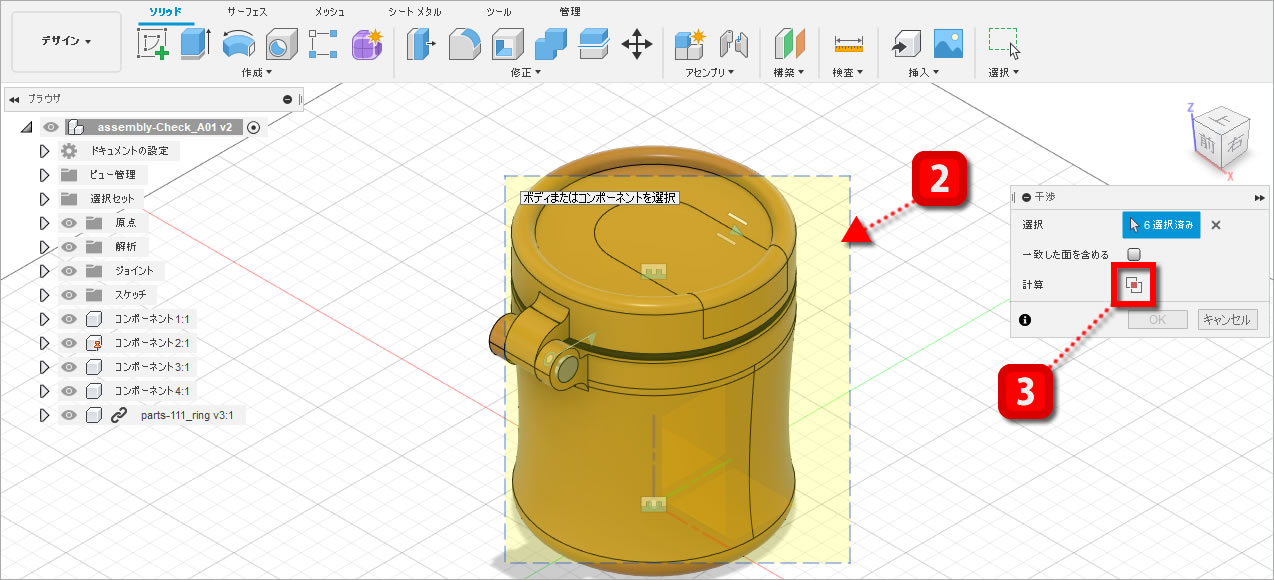Viewport: 1274px width, 580px height.
Task: Choose the Revolve tool
Action: (239, 44)
